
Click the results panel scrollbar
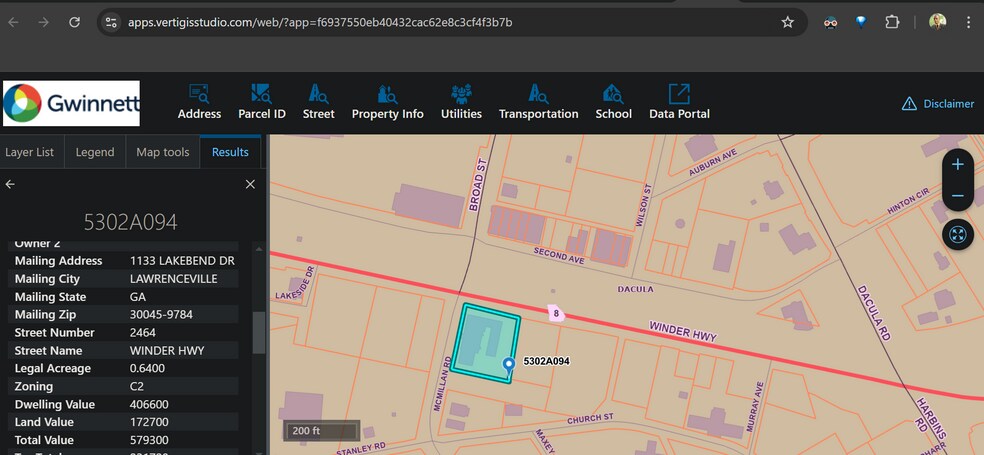point(259,332)
